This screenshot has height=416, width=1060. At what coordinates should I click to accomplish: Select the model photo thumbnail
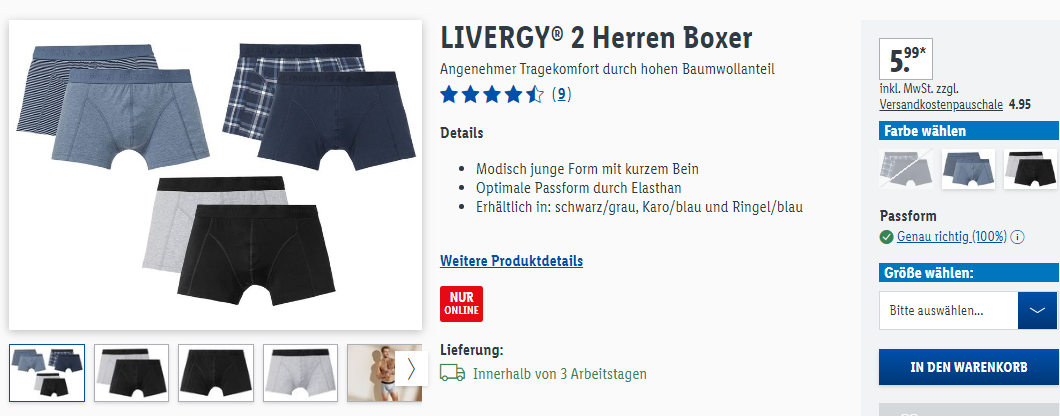(x=372, y=373)
